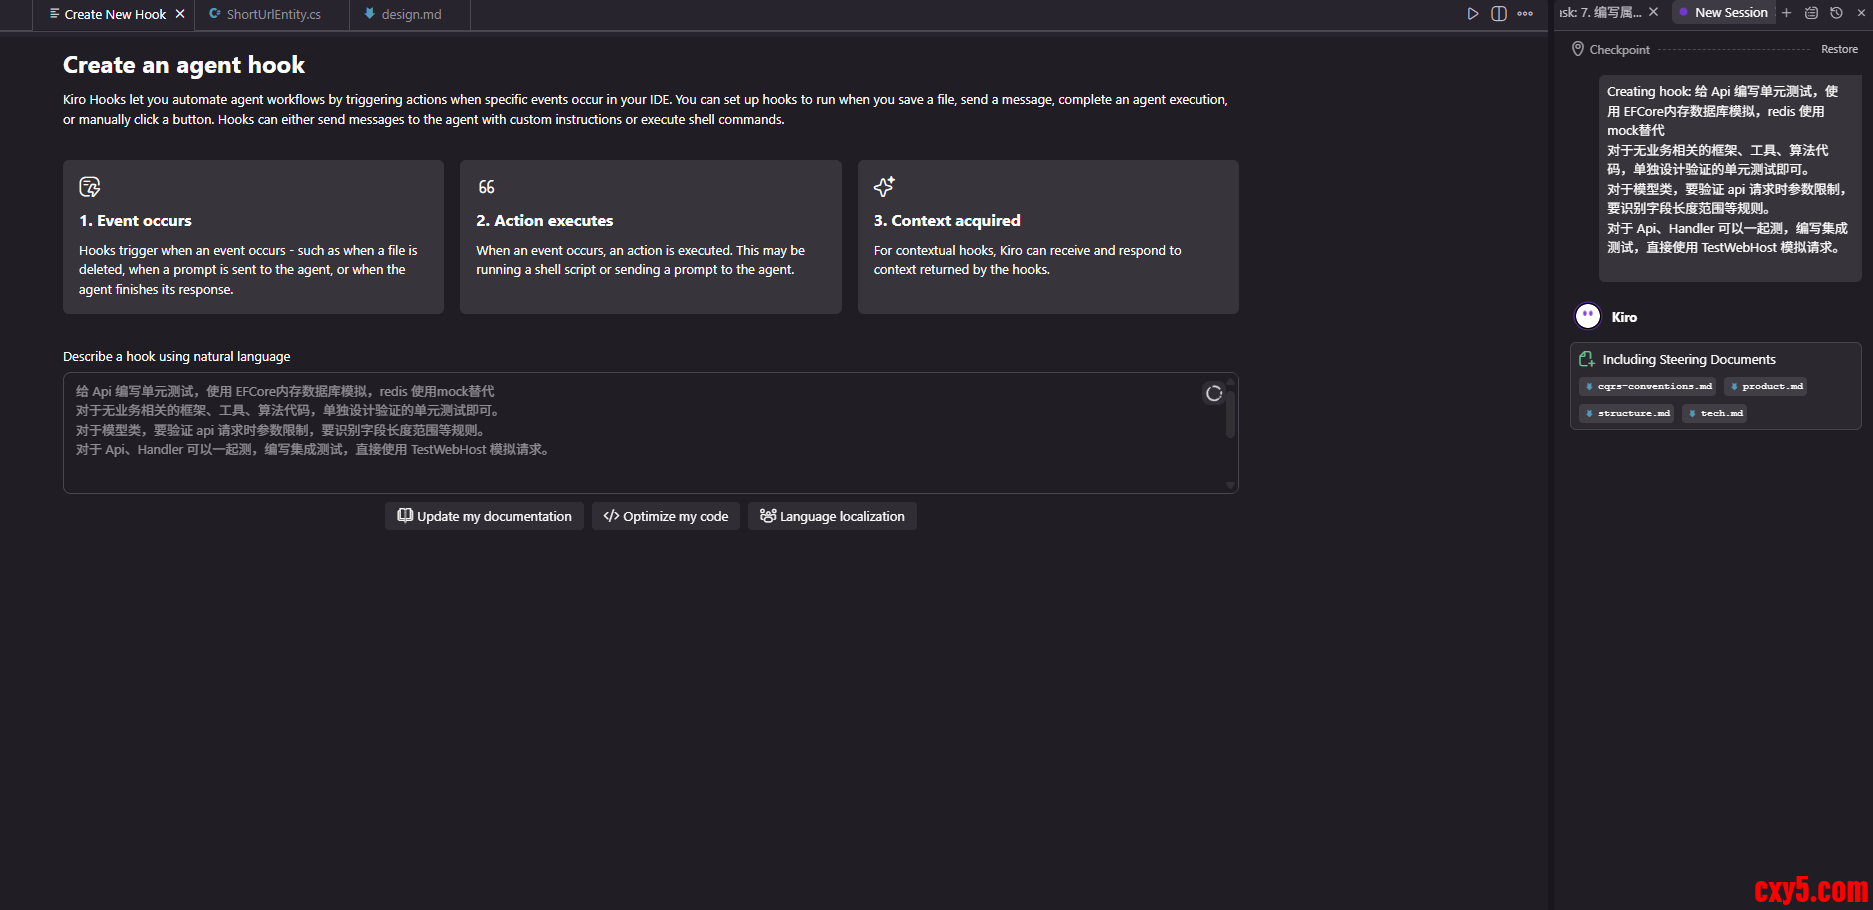Open the chat session history icon
The width and height of the screenshot is (1873, 910).
[x=1836, y=13]
